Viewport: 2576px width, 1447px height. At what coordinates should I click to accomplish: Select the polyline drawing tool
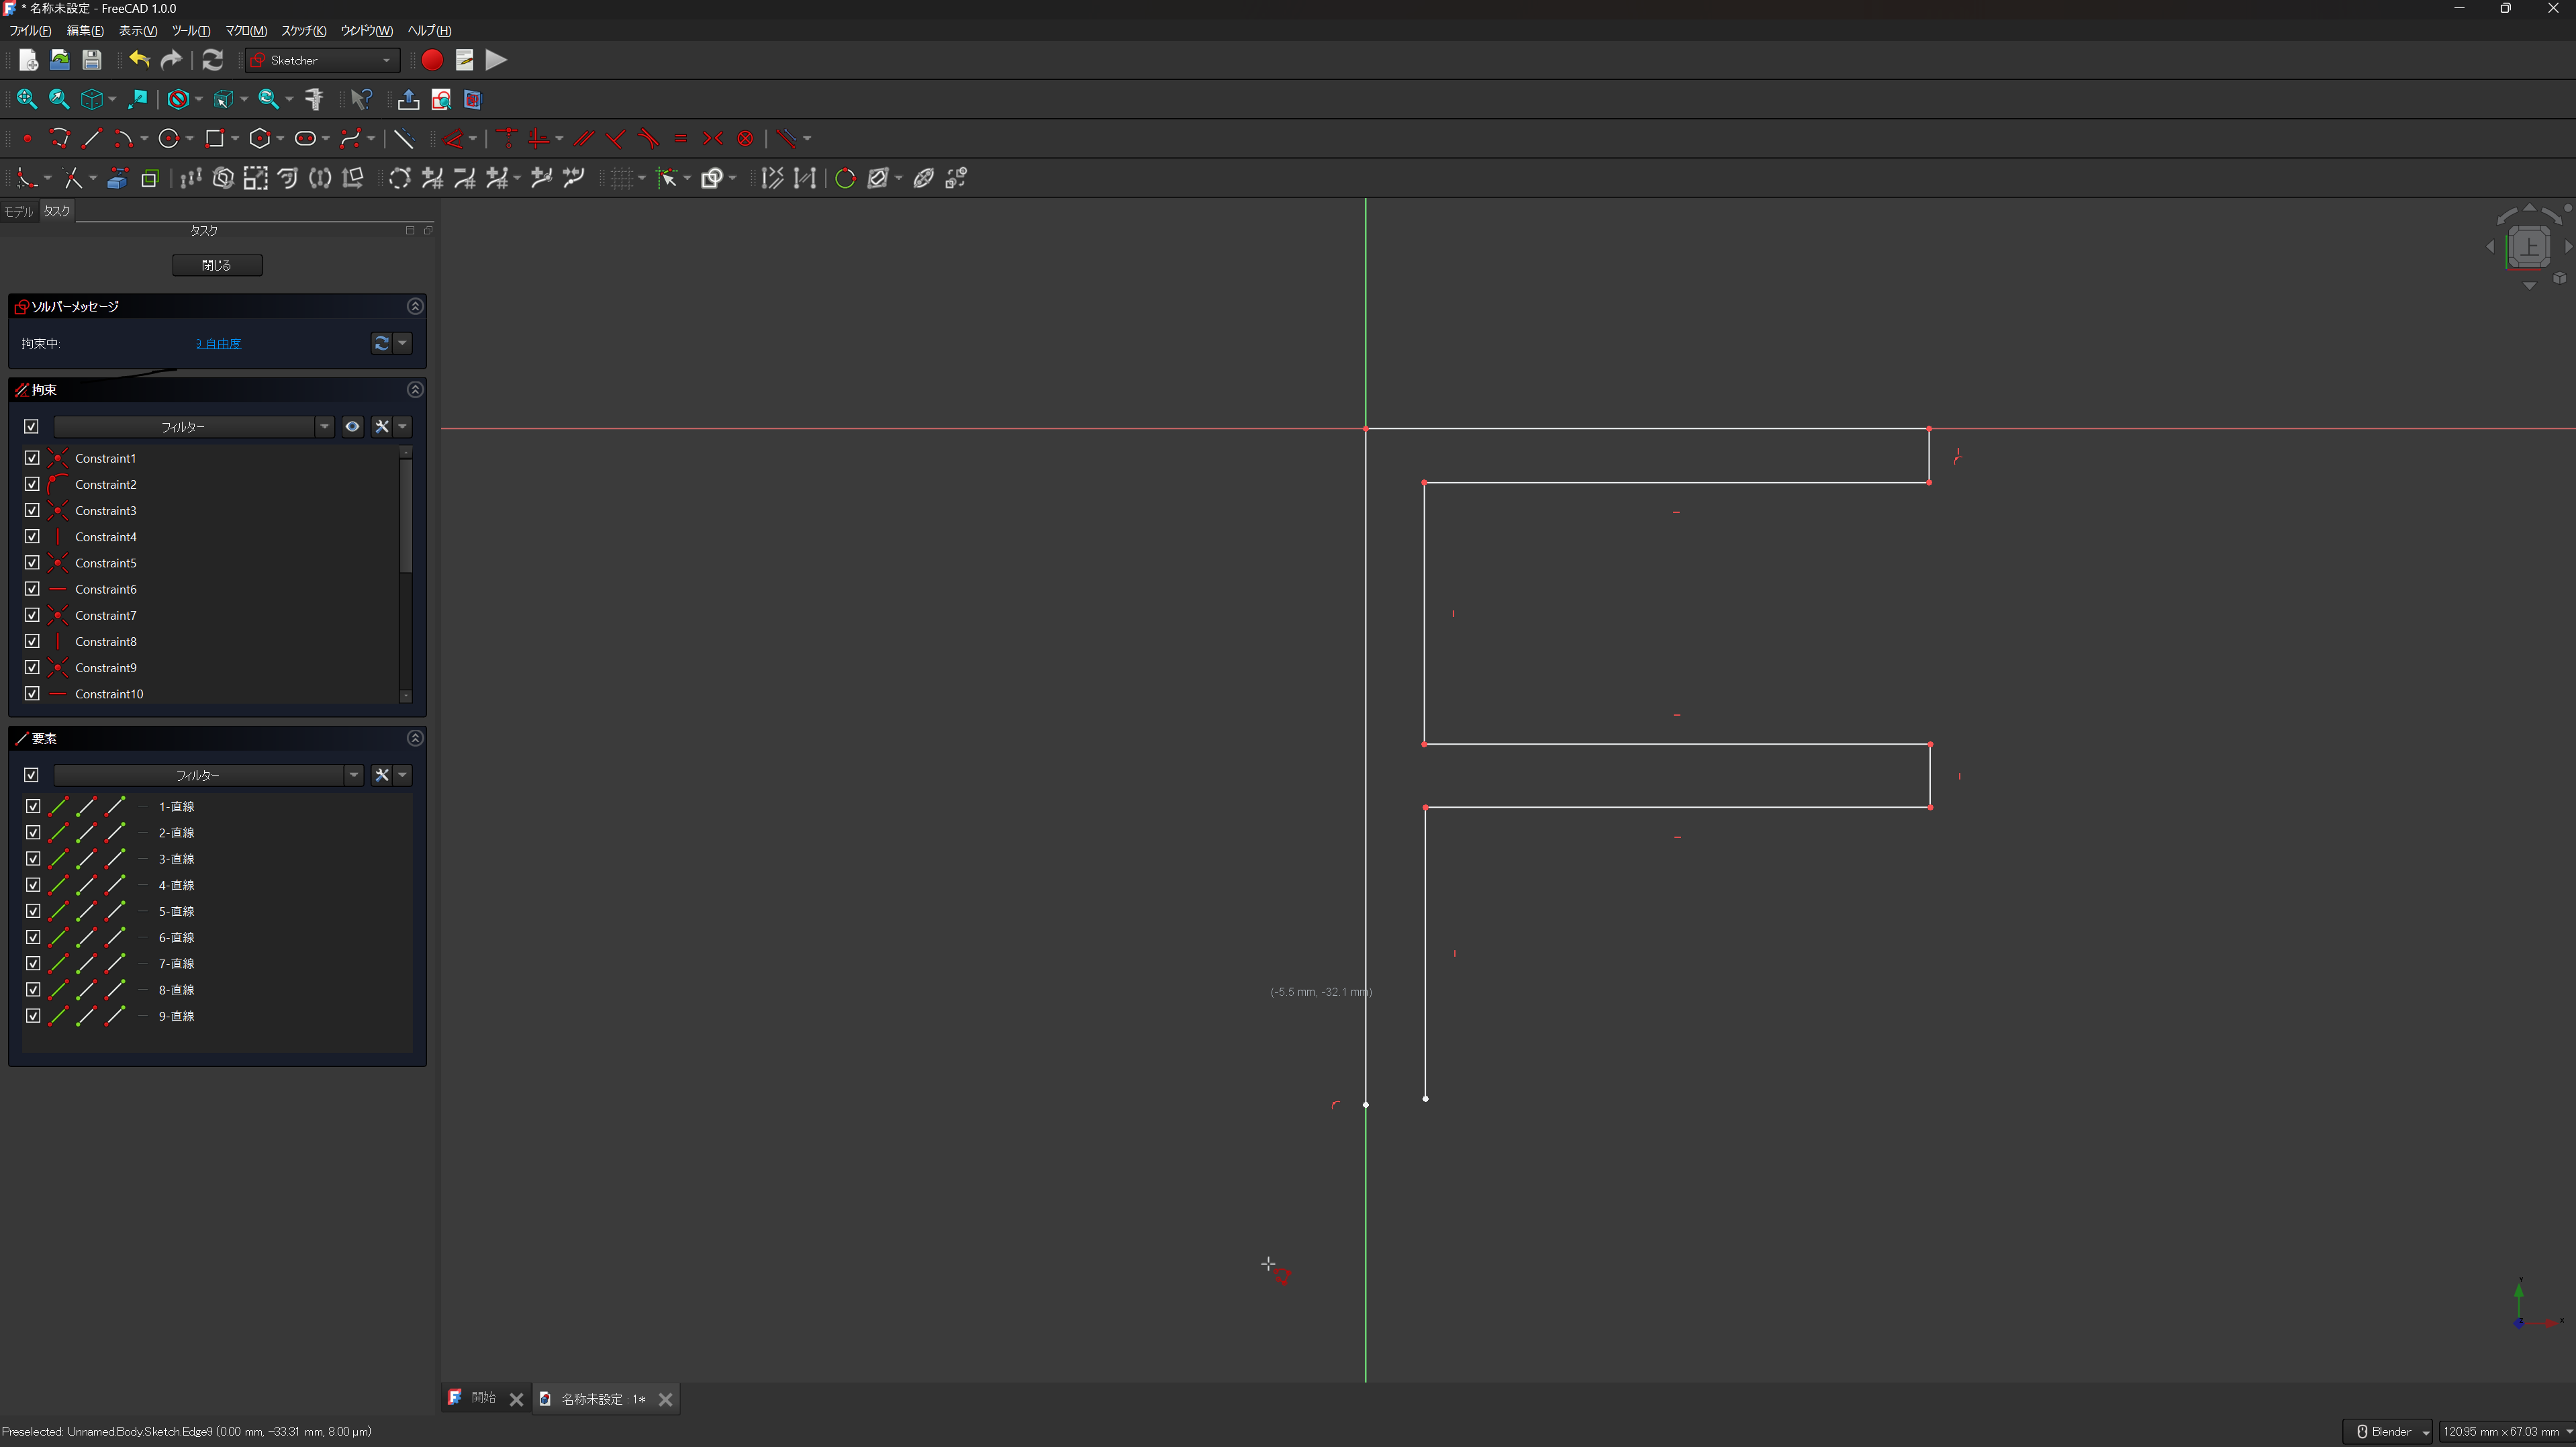60,138
